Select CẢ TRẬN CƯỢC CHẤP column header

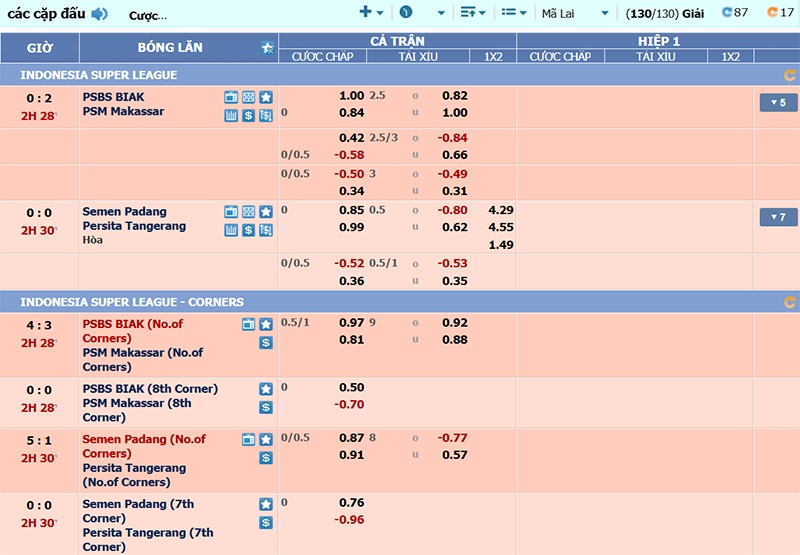coord(322,57)
